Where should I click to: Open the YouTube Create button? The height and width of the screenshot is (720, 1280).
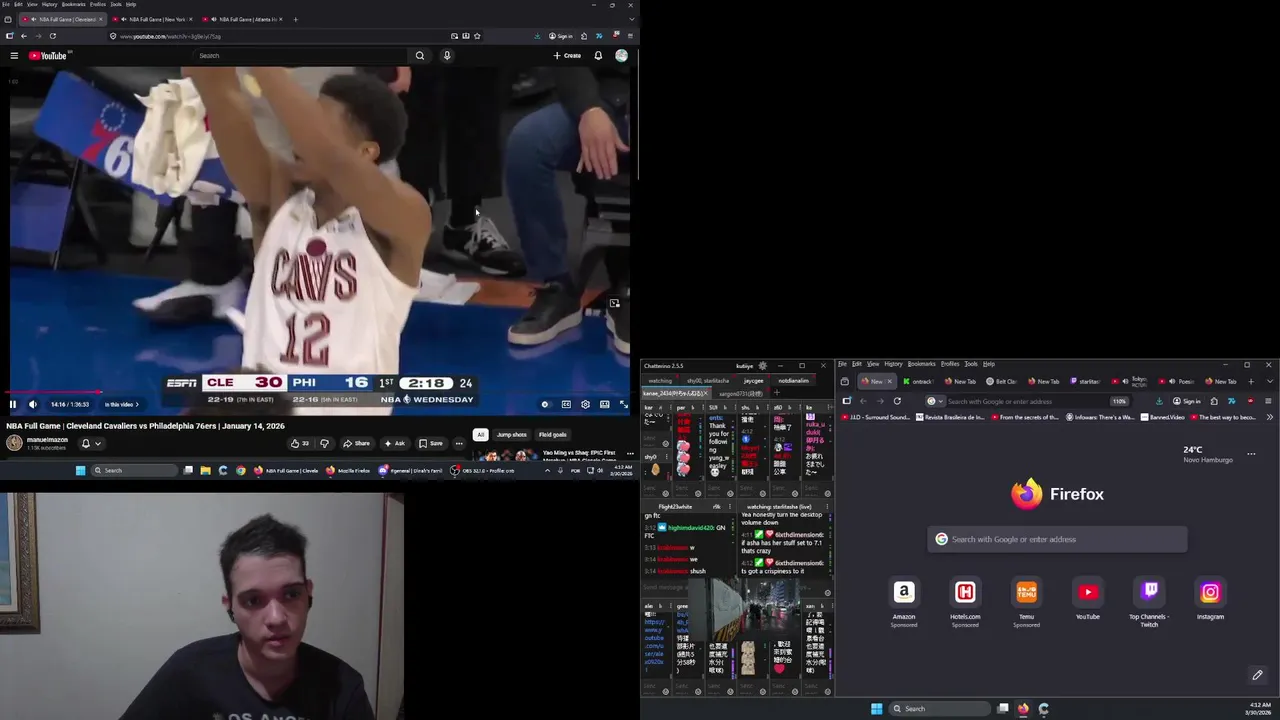pyautogui.click(x=567, y=55)
